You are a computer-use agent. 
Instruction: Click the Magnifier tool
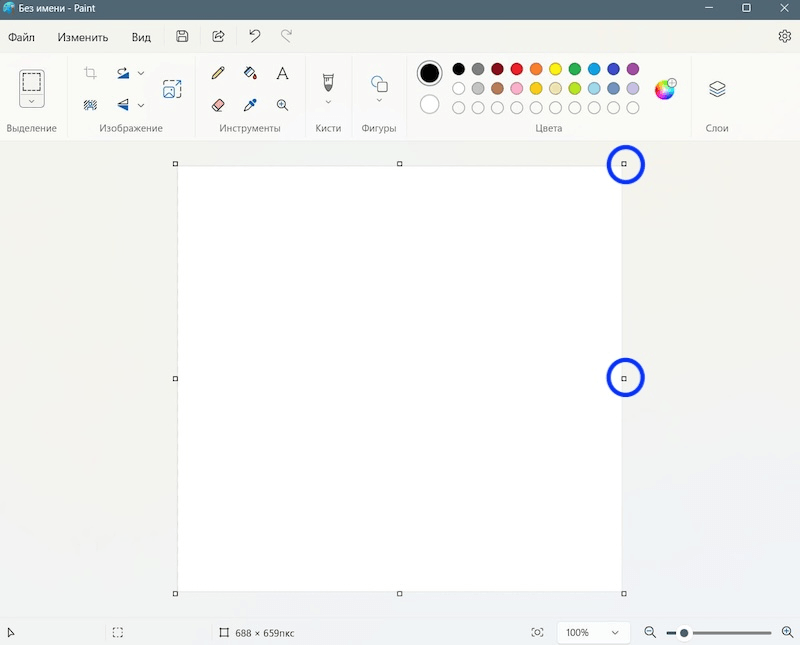tap(282, 104)
